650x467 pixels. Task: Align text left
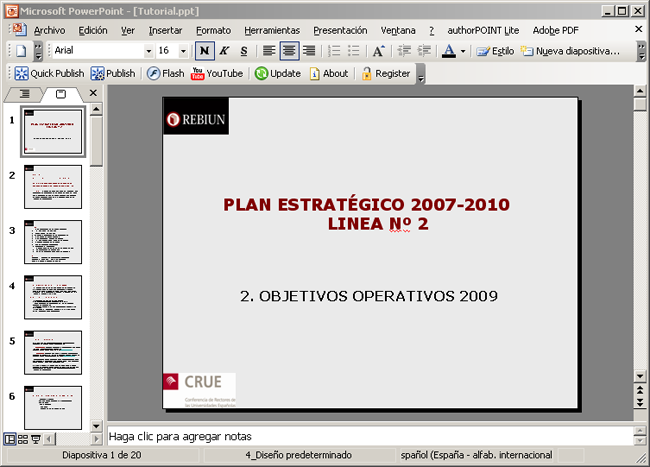click(x=269, y=51)
